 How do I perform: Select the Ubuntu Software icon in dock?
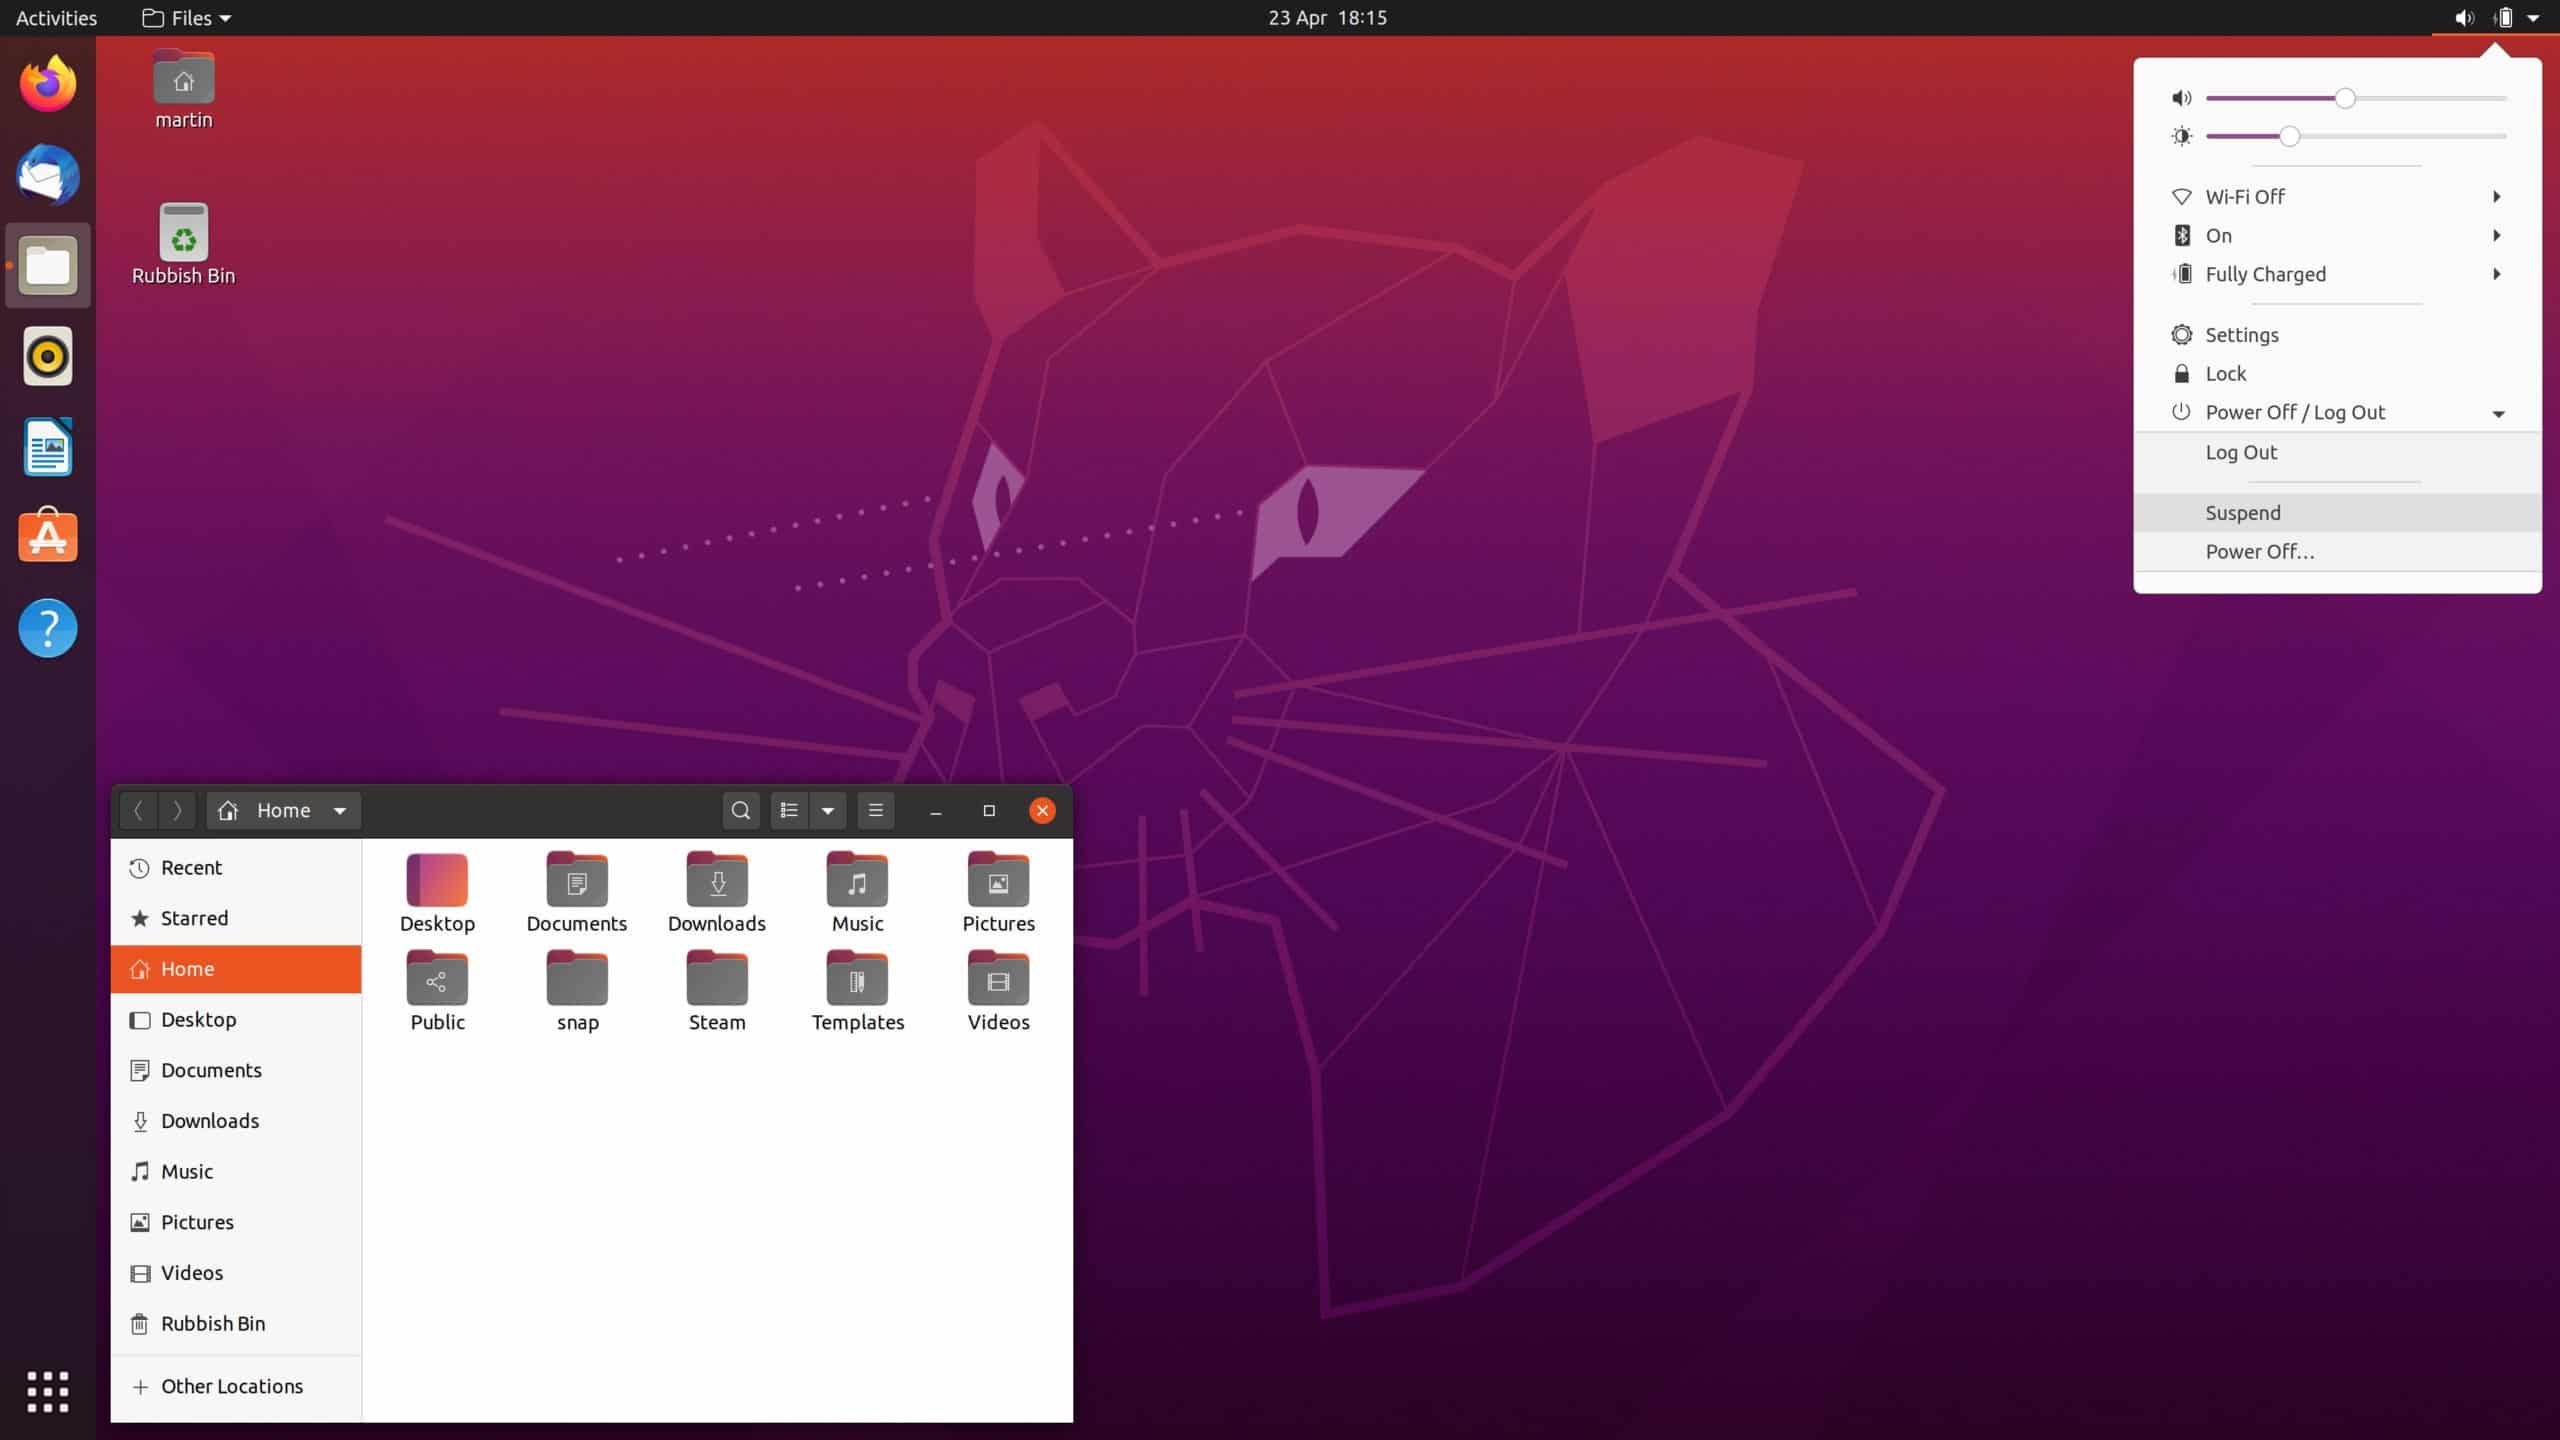tap(47, 536)
